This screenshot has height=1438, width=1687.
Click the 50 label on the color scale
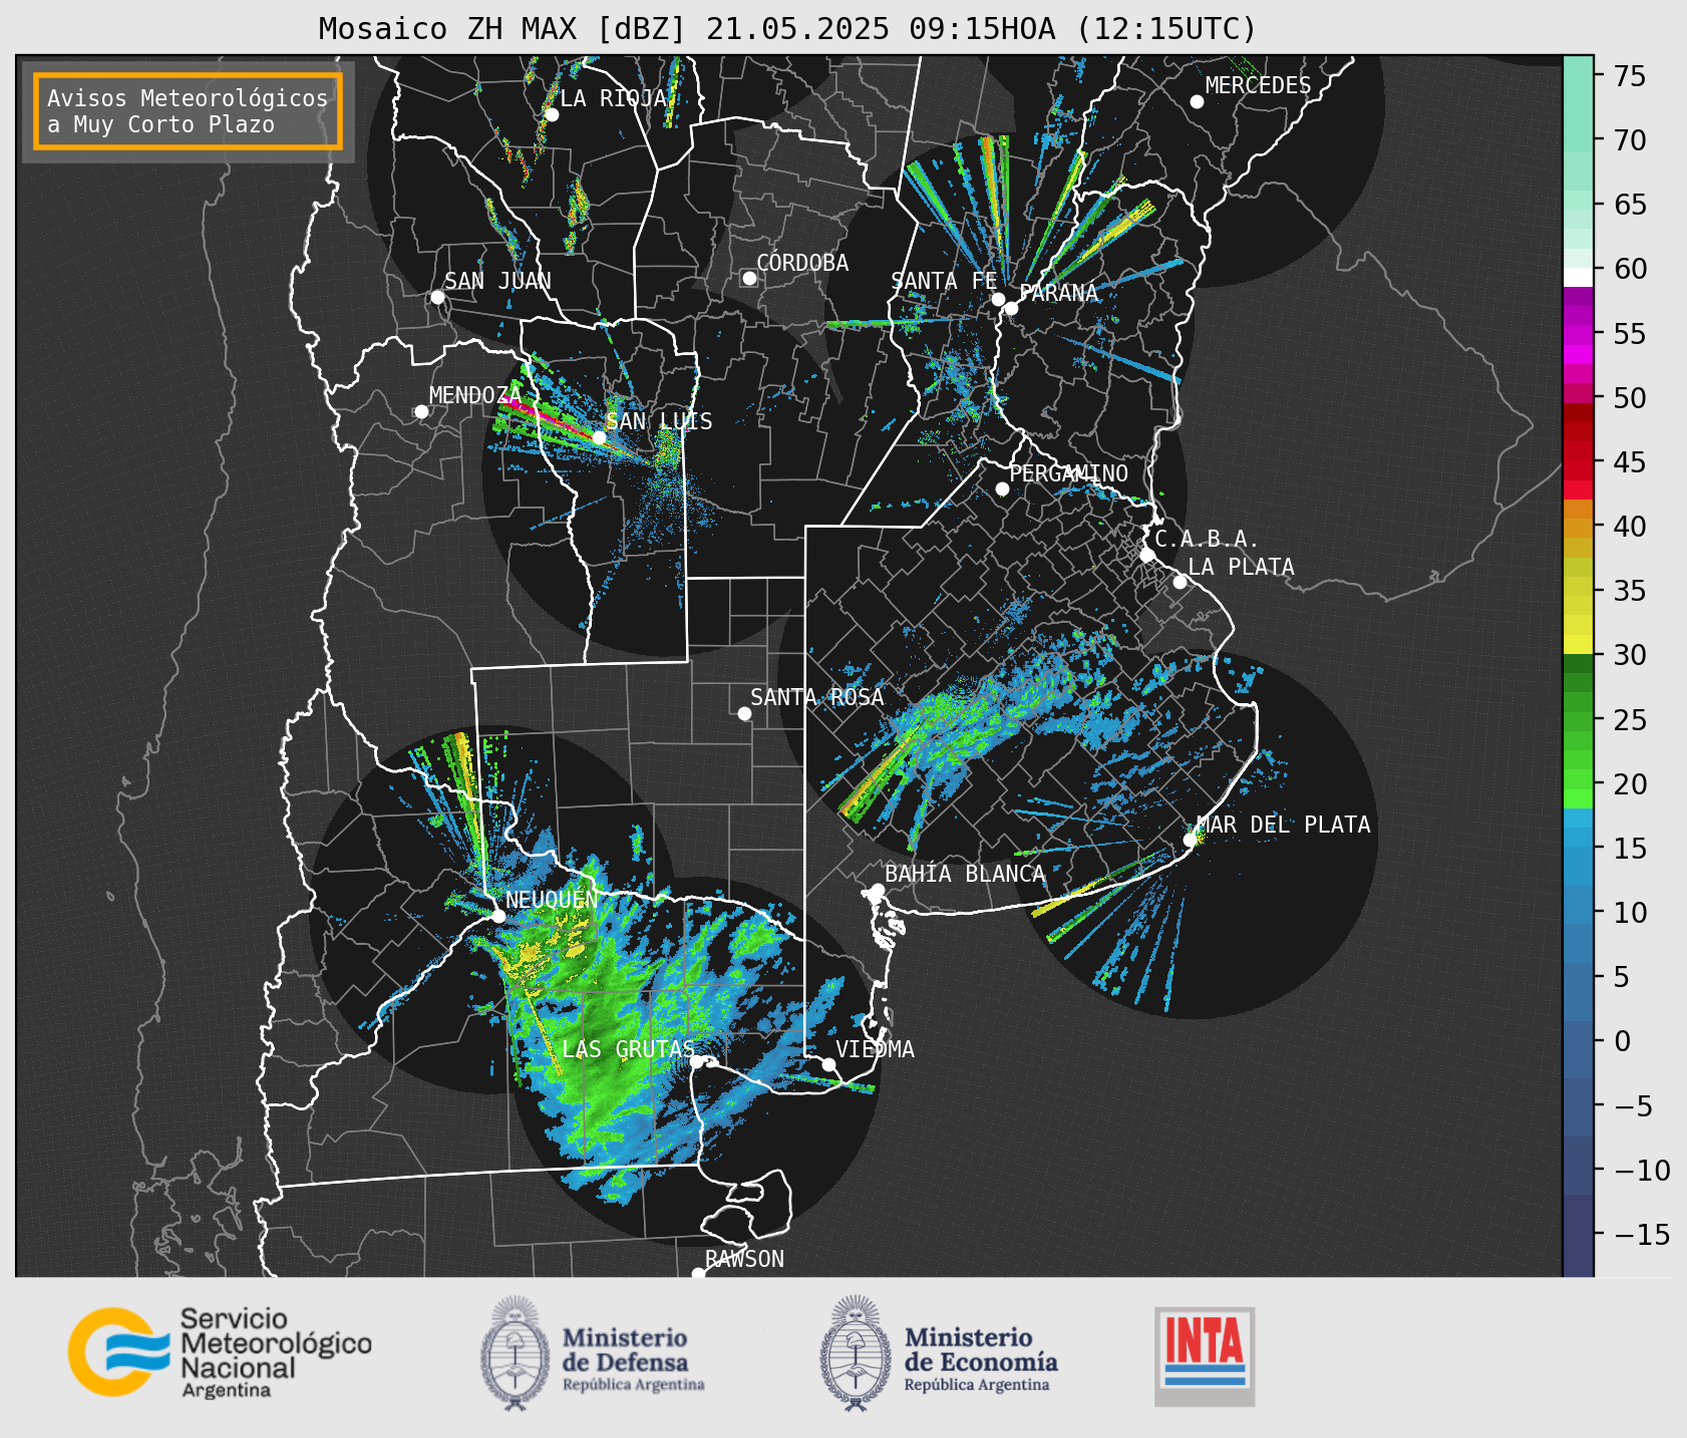point(1629,398)
